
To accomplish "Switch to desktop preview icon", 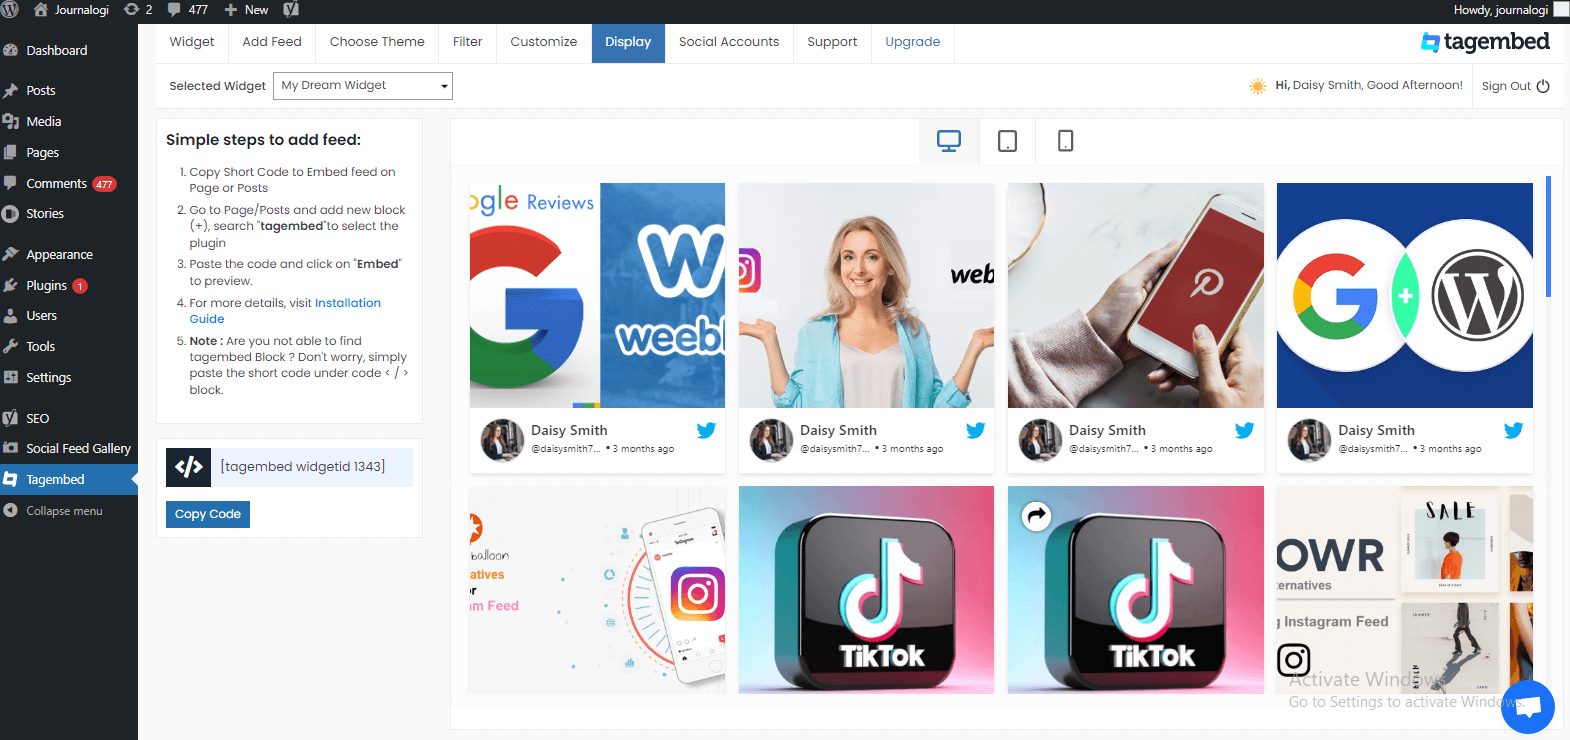I will (x=948, y=141).
